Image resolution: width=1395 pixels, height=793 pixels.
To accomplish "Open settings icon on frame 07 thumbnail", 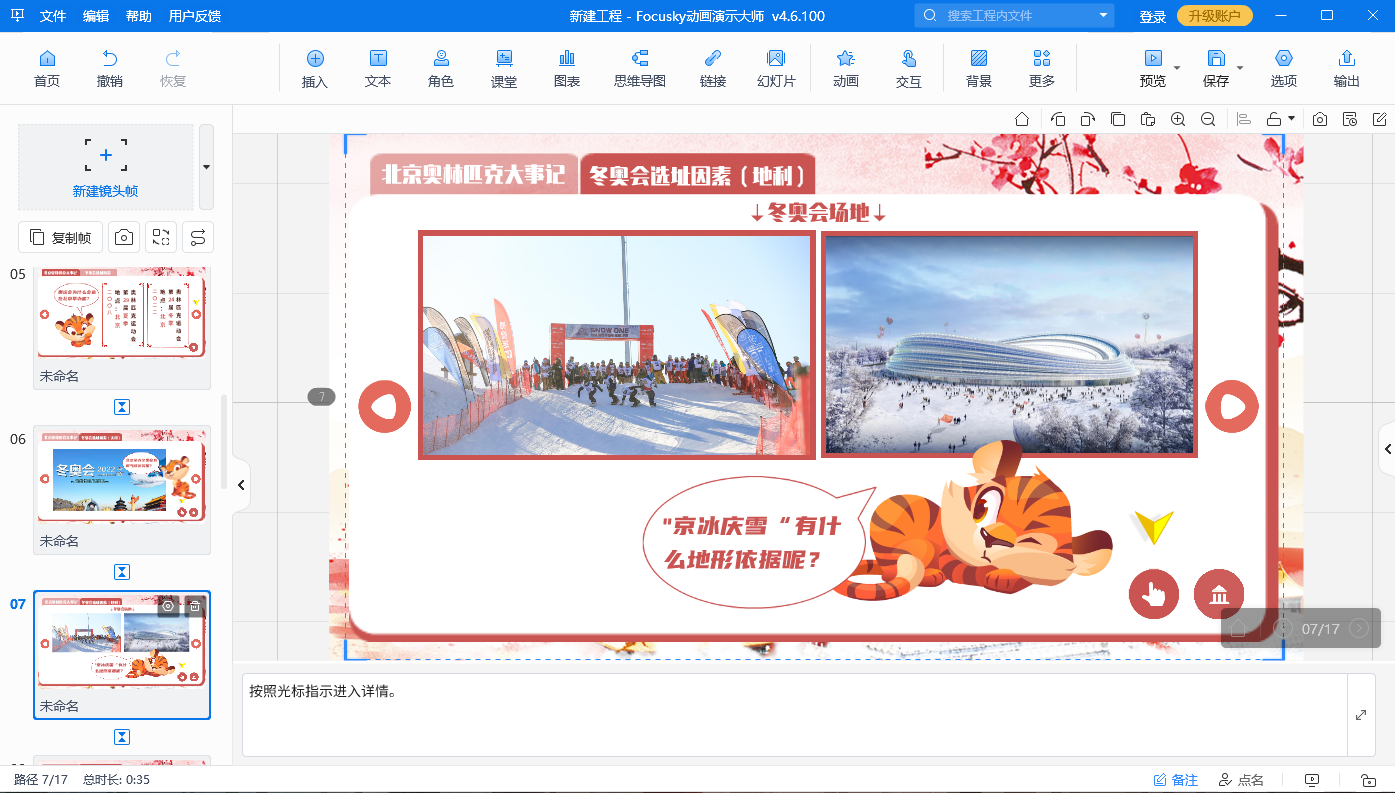I will 168,606.
